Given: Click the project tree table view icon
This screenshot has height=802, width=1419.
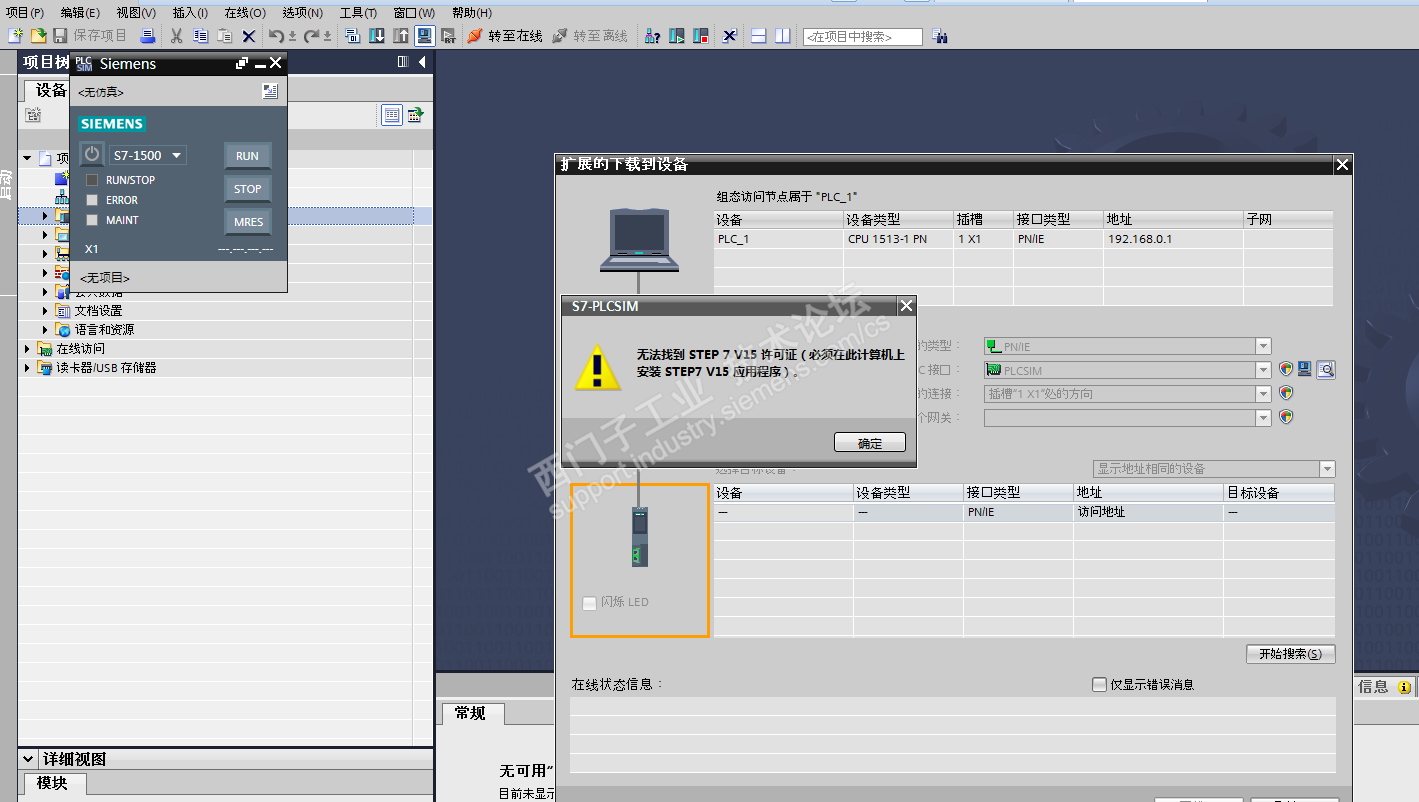Looking at the screenshot, I should point(392,115).
